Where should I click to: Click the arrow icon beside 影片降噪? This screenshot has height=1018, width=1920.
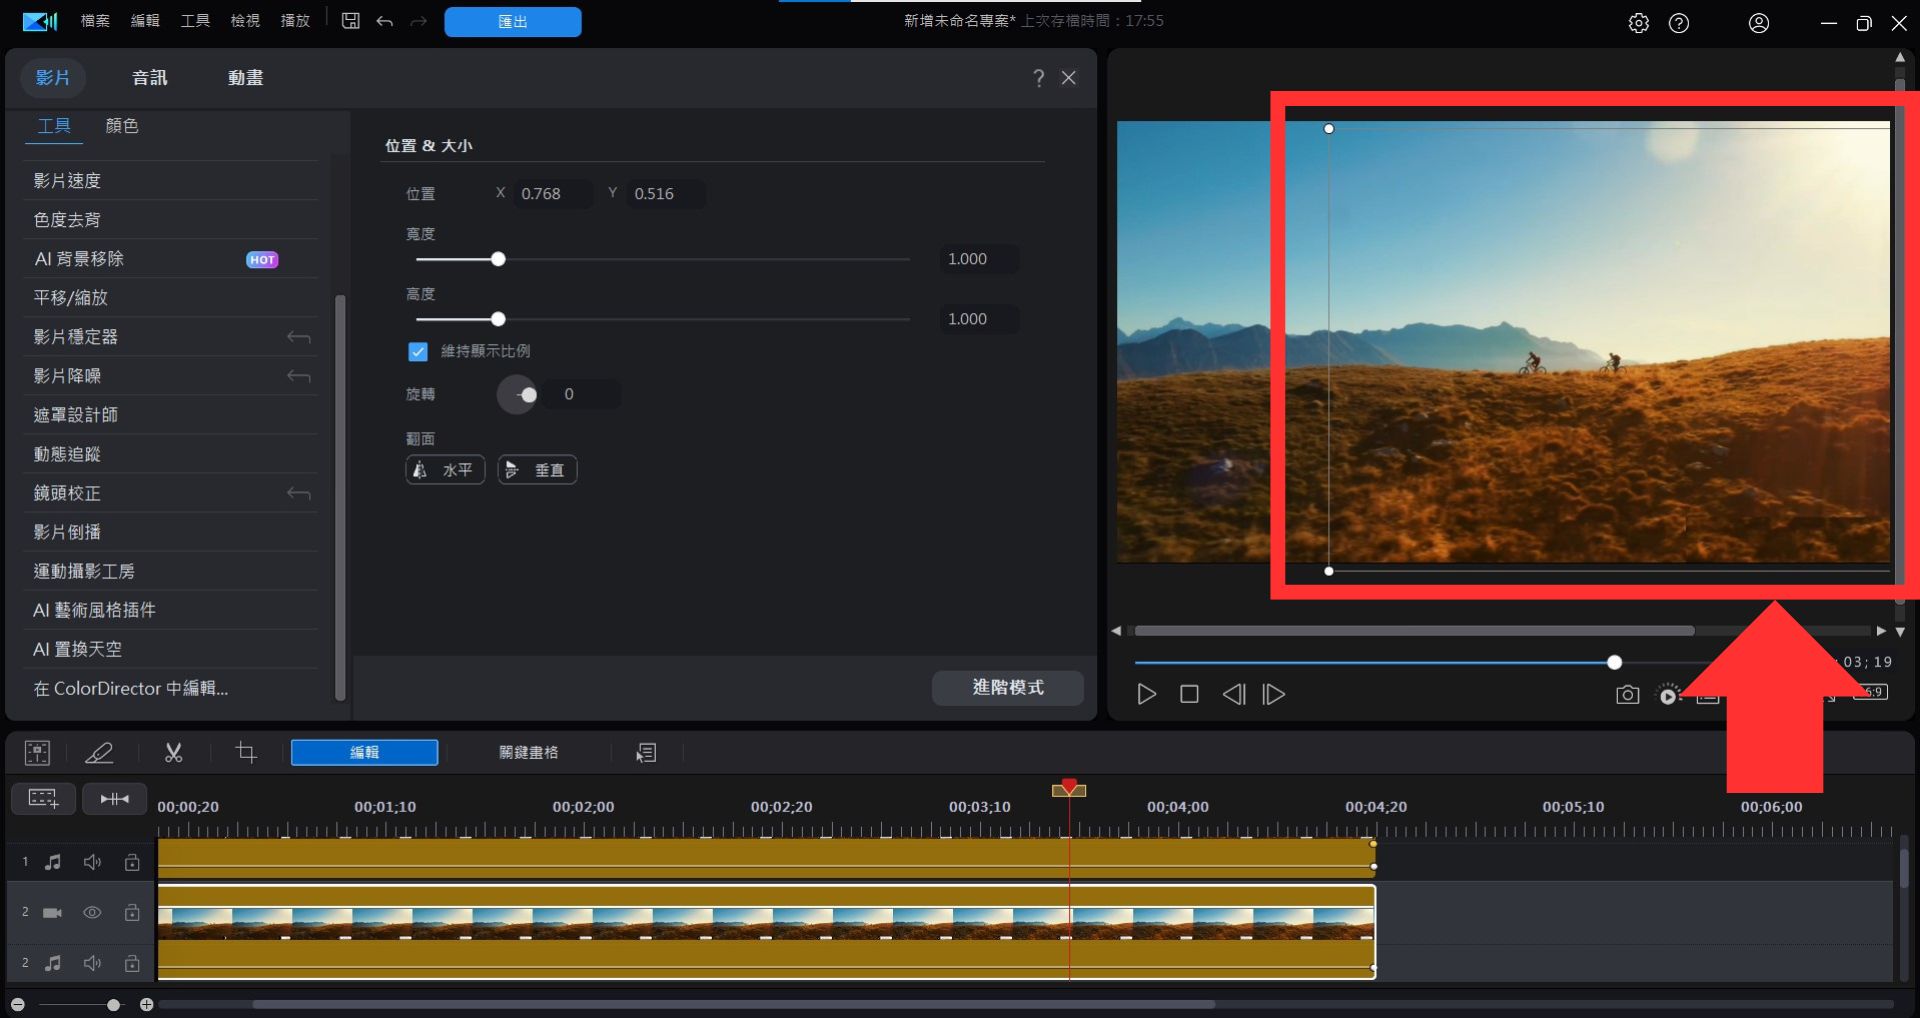[x=298, y=376]
